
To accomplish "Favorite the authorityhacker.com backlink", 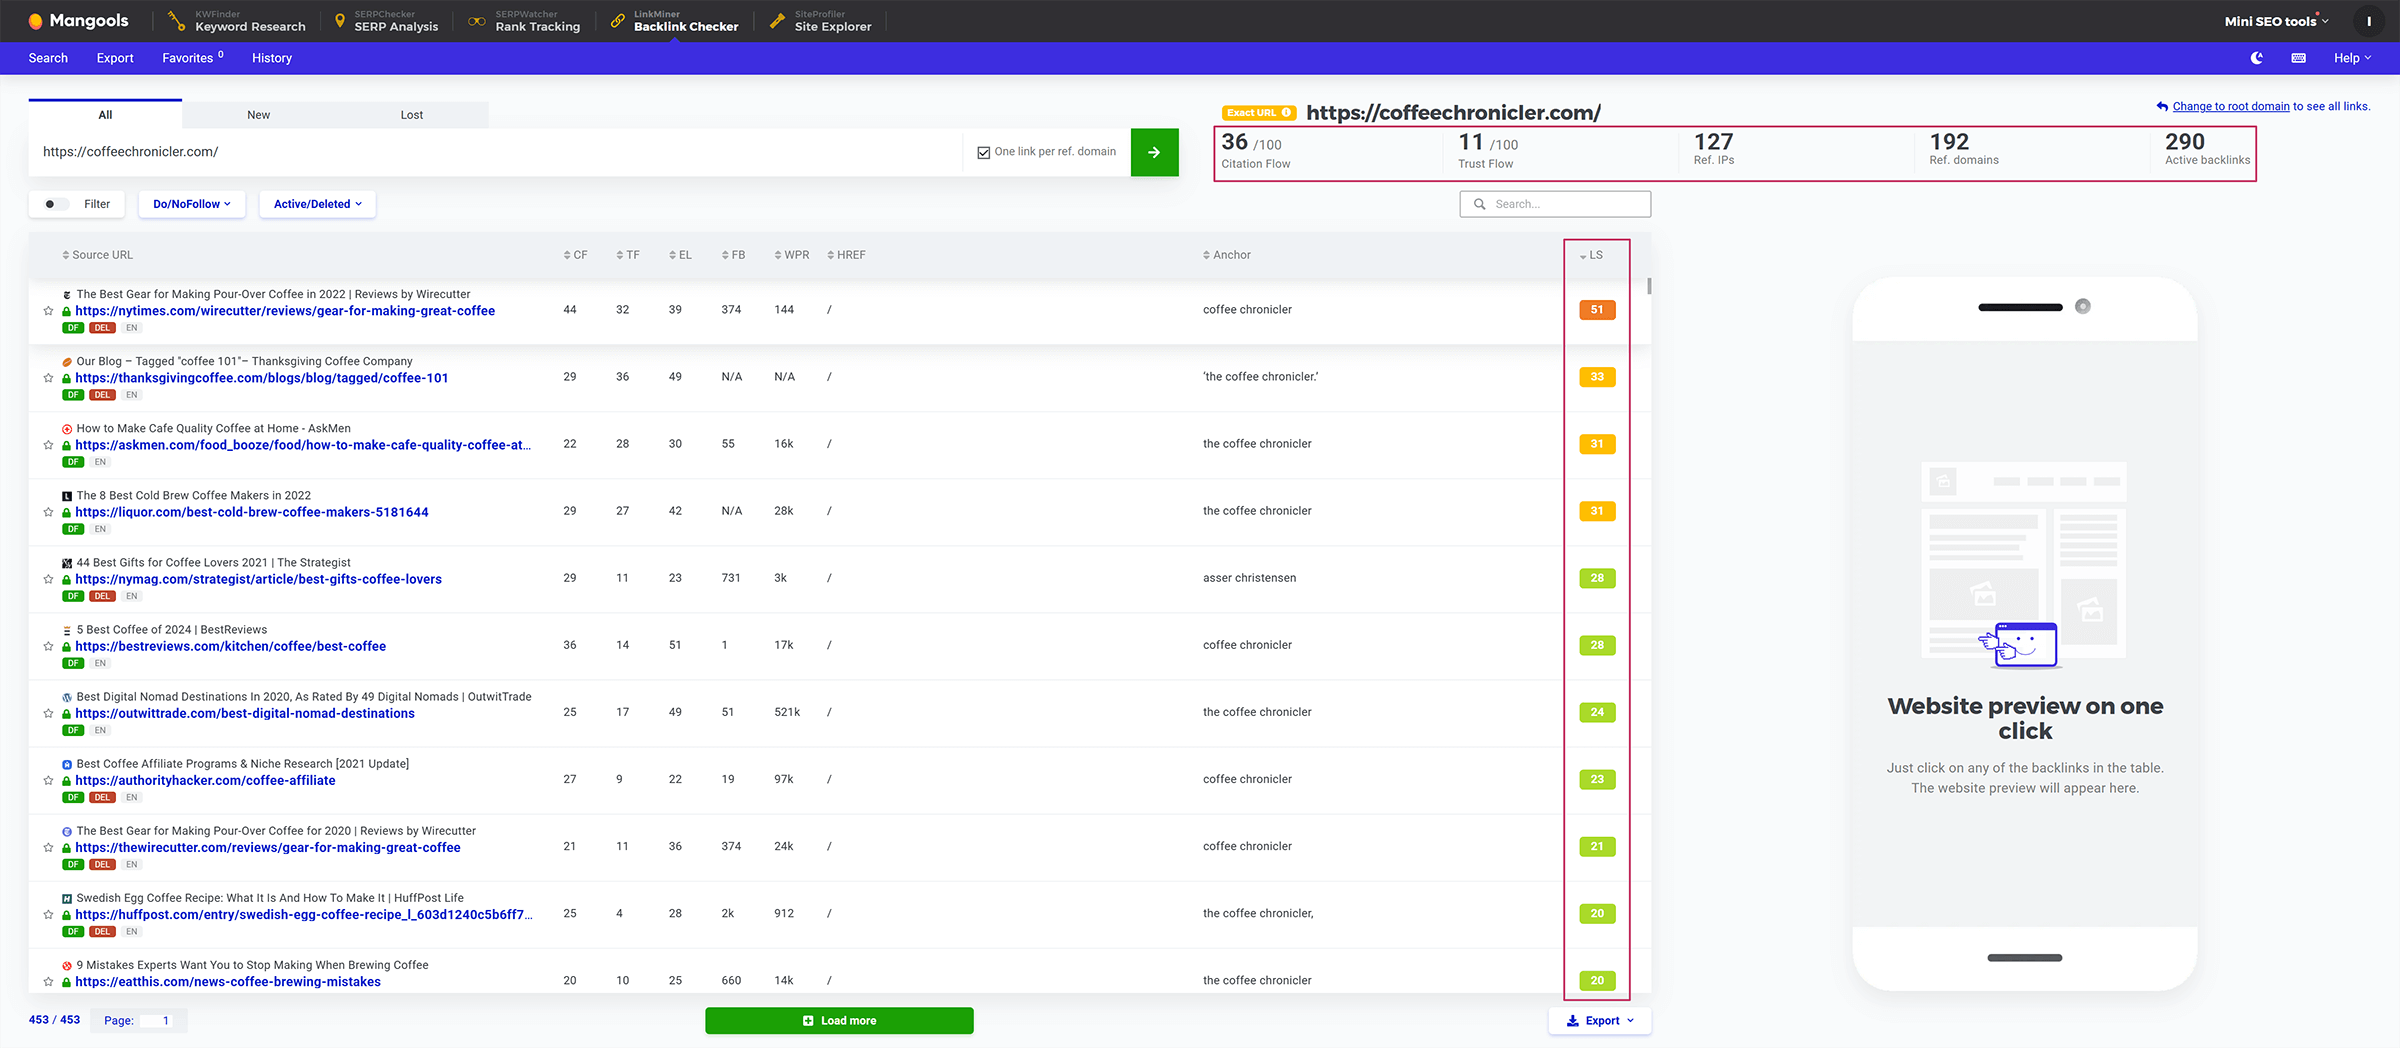I will coord(48,780).
